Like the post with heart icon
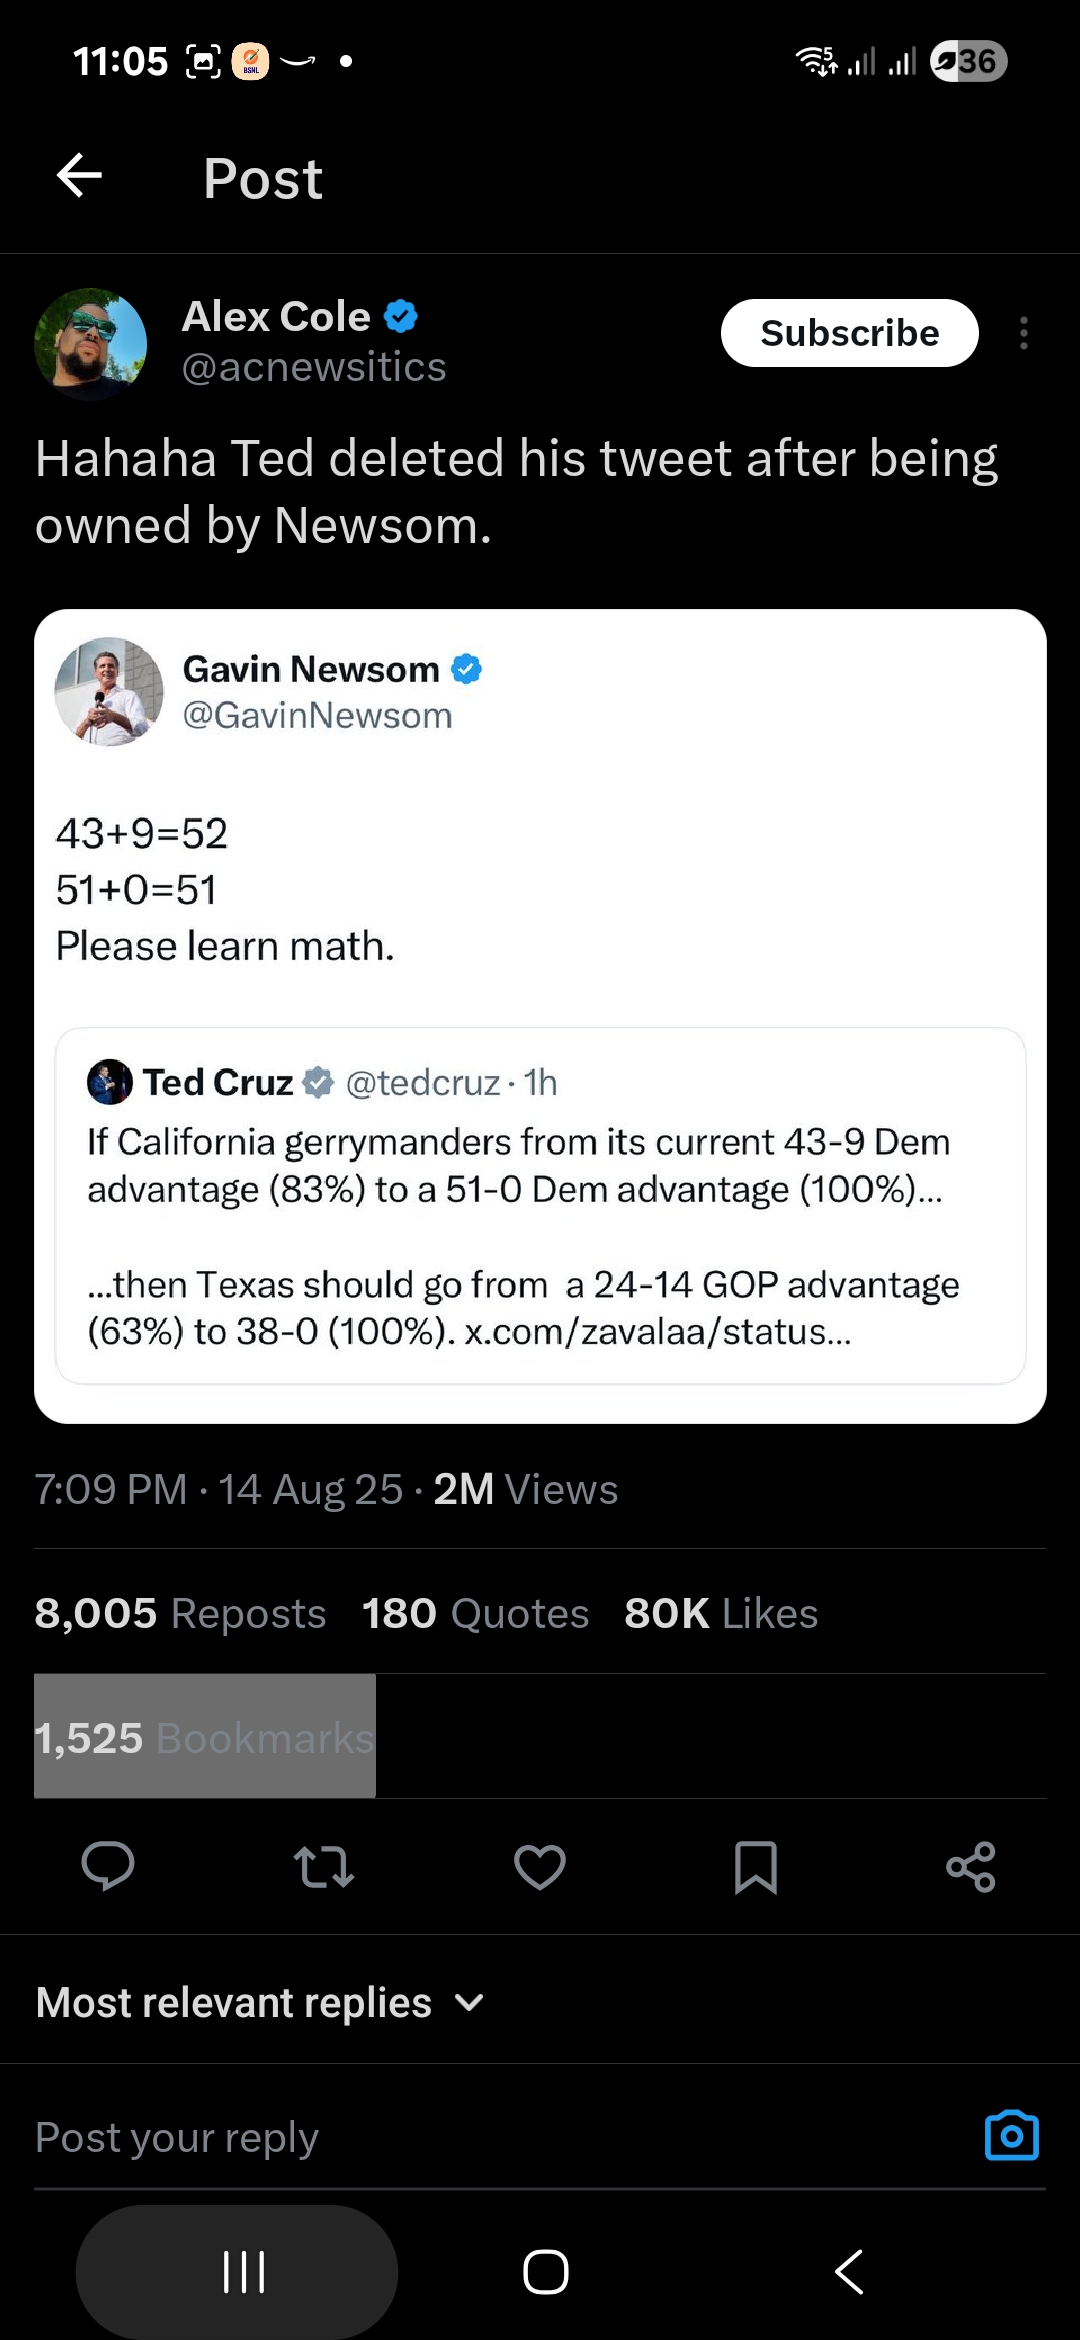Screen dimensions: 1080x2340 540,1866
